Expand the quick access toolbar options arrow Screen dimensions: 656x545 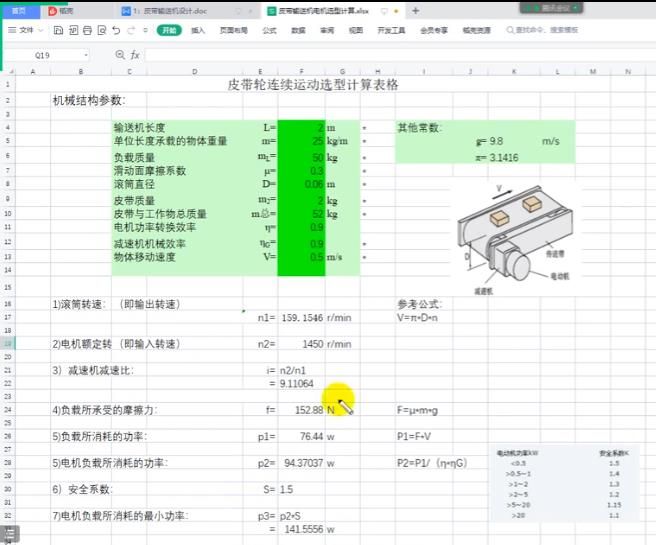click(x=145, y=30)
